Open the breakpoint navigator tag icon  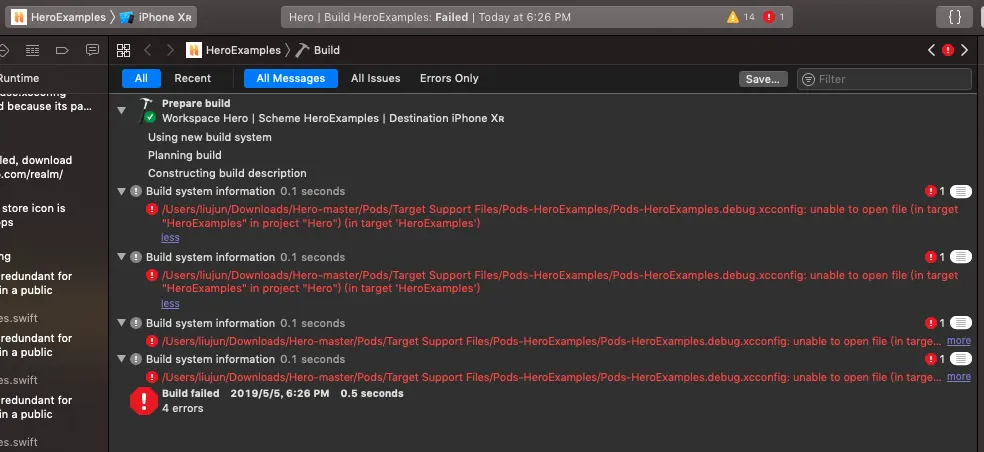pos(62,50)
